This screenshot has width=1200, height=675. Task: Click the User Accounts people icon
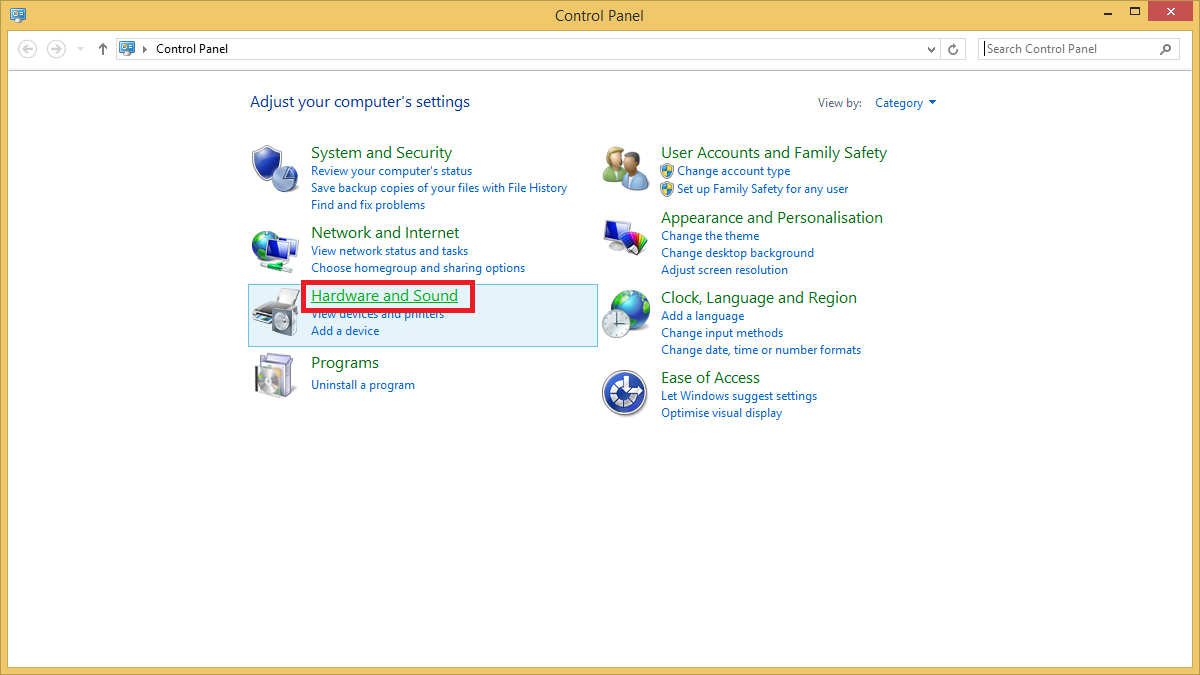click(x=626, y=167)
